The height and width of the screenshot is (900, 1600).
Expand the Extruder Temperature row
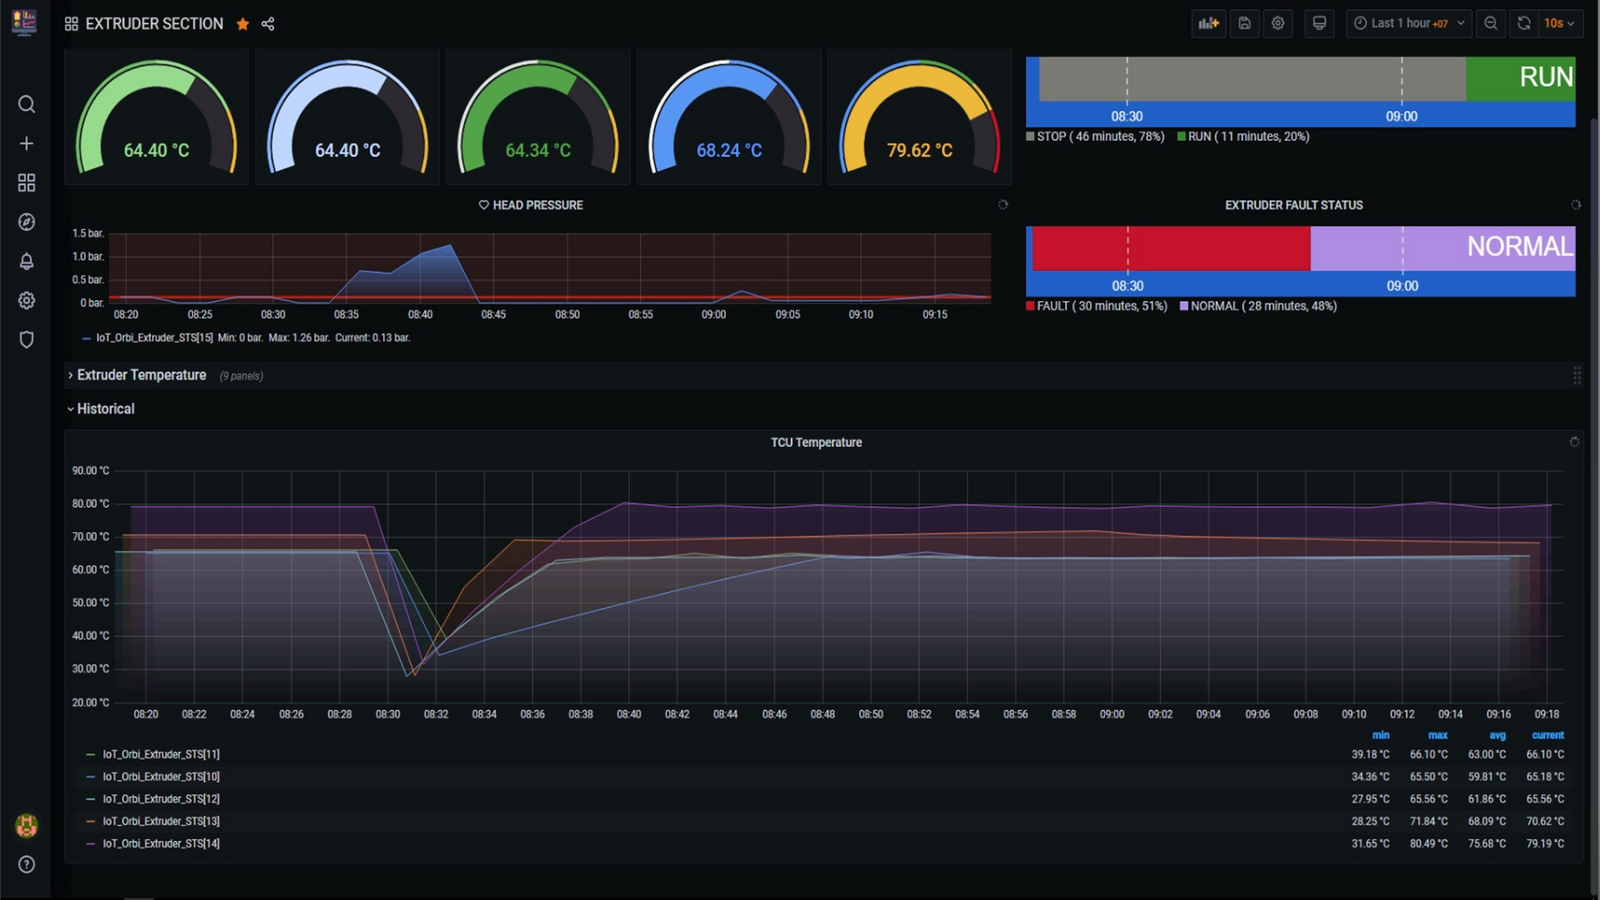click(x=141, y=375)
